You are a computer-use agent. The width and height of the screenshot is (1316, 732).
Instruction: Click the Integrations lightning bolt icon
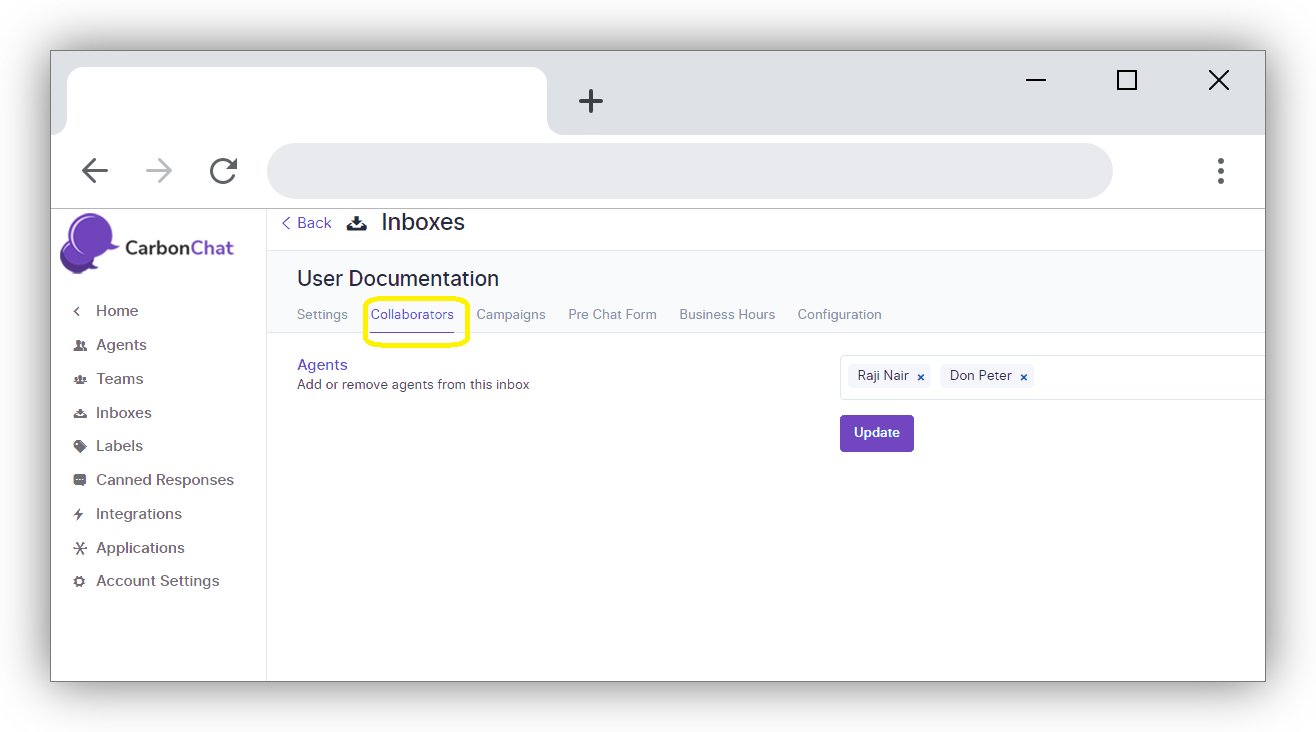[79, 514]
